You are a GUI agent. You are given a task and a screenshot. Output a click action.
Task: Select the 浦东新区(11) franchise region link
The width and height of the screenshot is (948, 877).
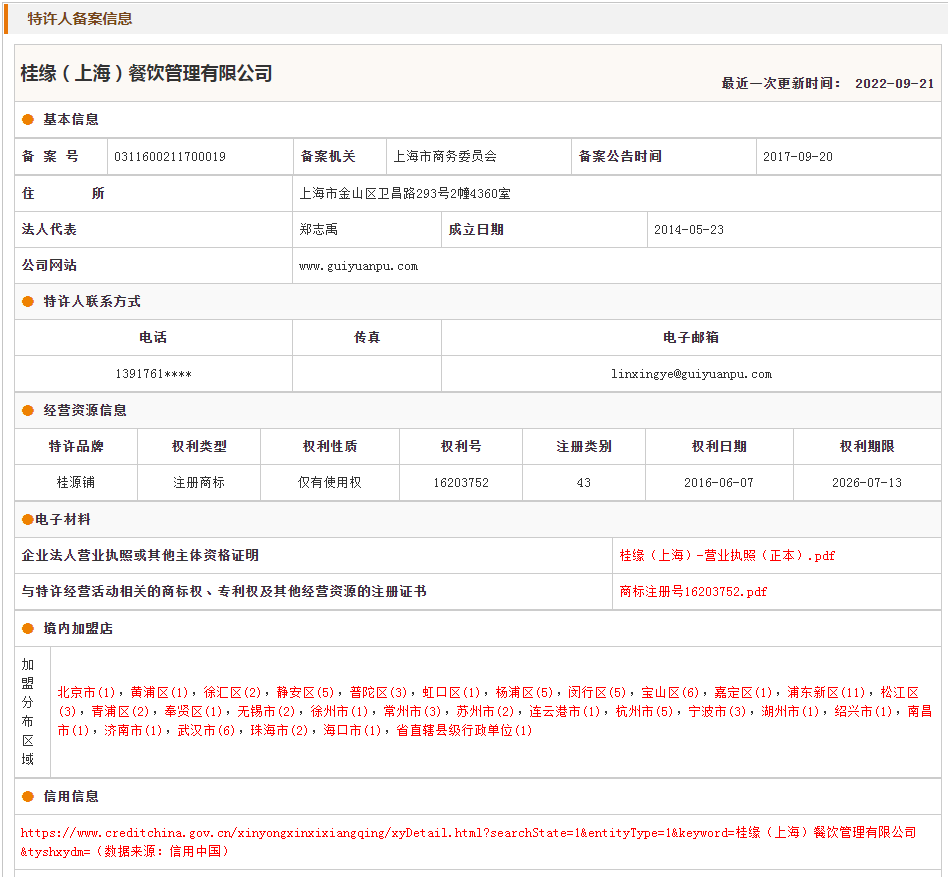tap(826, 692)
